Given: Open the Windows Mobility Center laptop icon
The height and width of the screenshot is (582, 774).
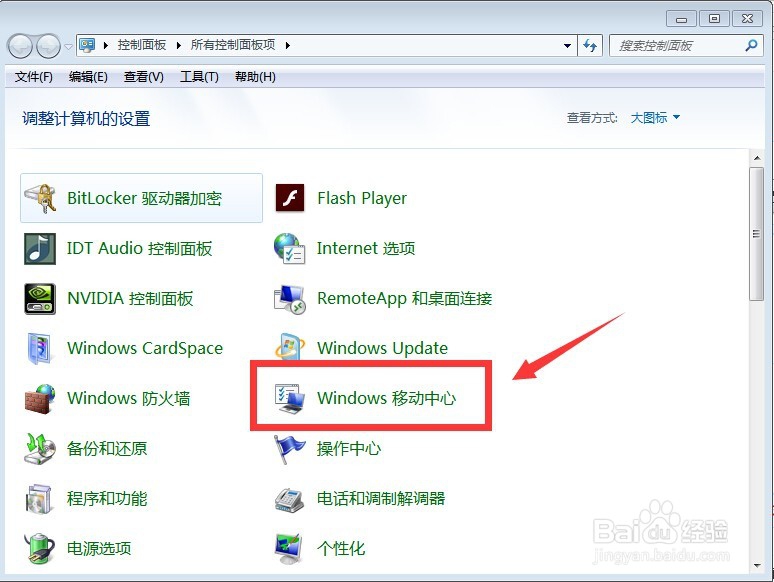Looking at the screenshot, I should (290, 398).
